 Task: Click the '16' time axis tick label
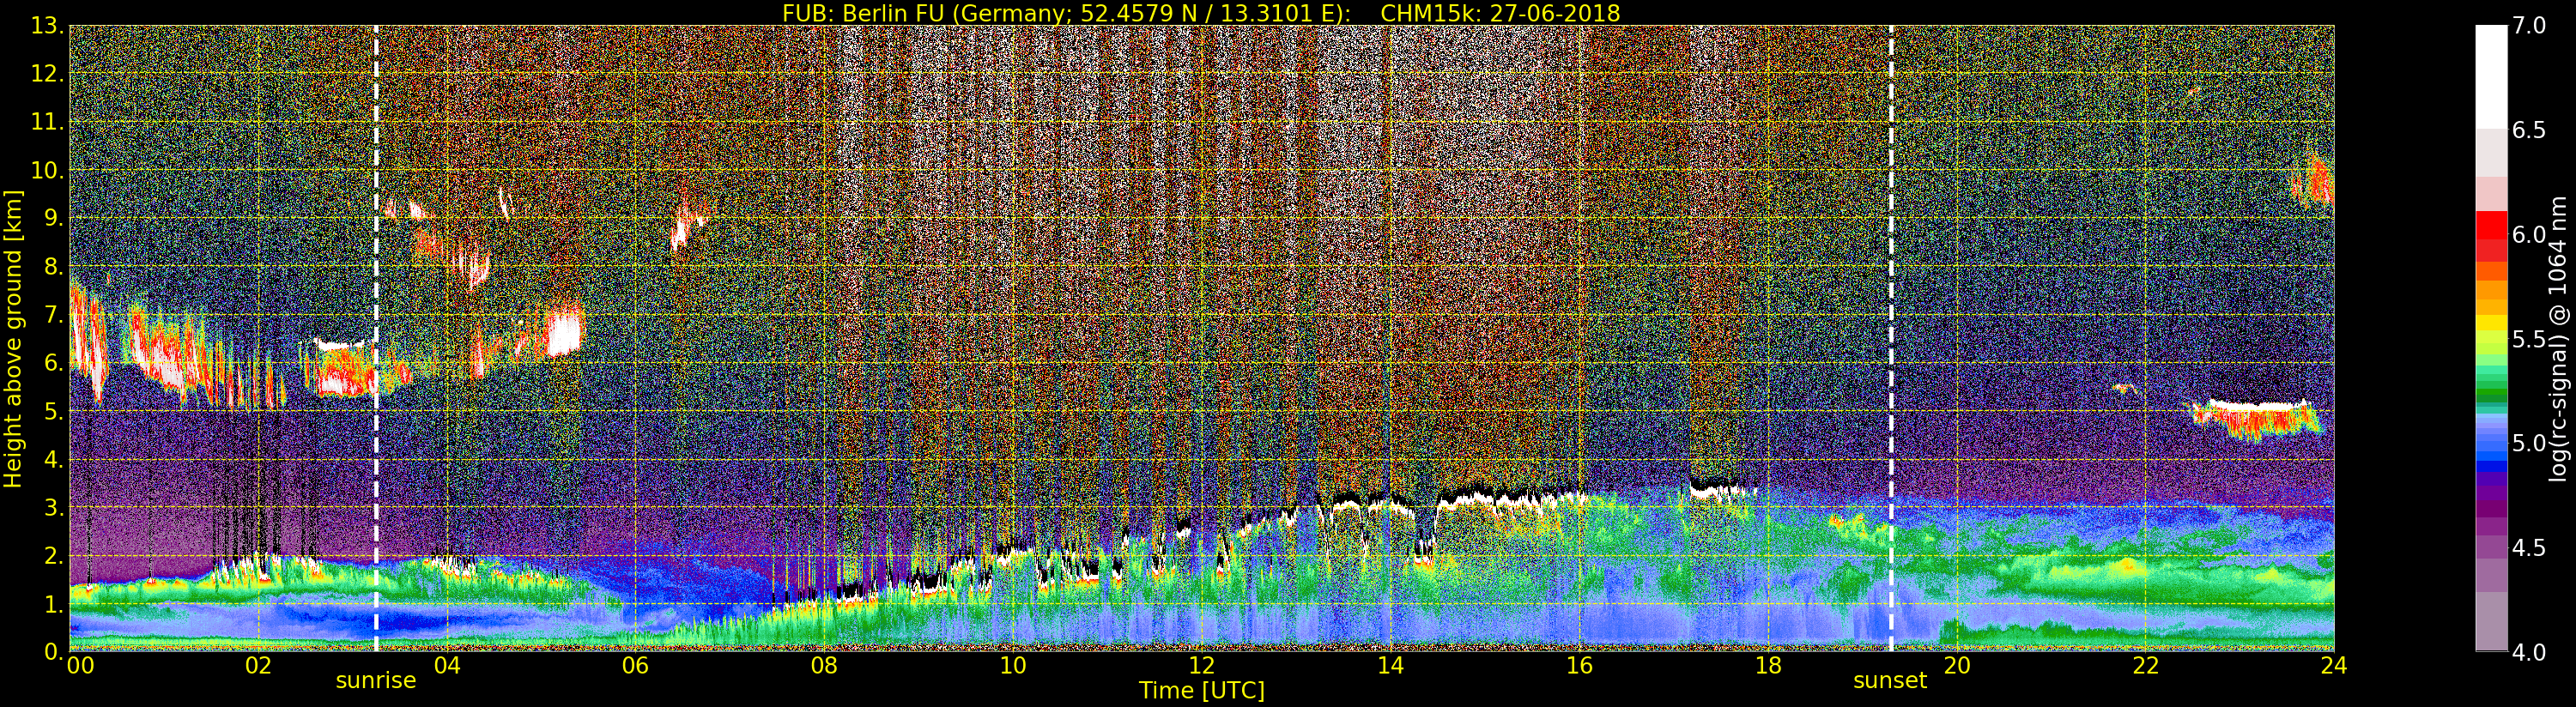pyautogui.click(x=1579, y=665)
